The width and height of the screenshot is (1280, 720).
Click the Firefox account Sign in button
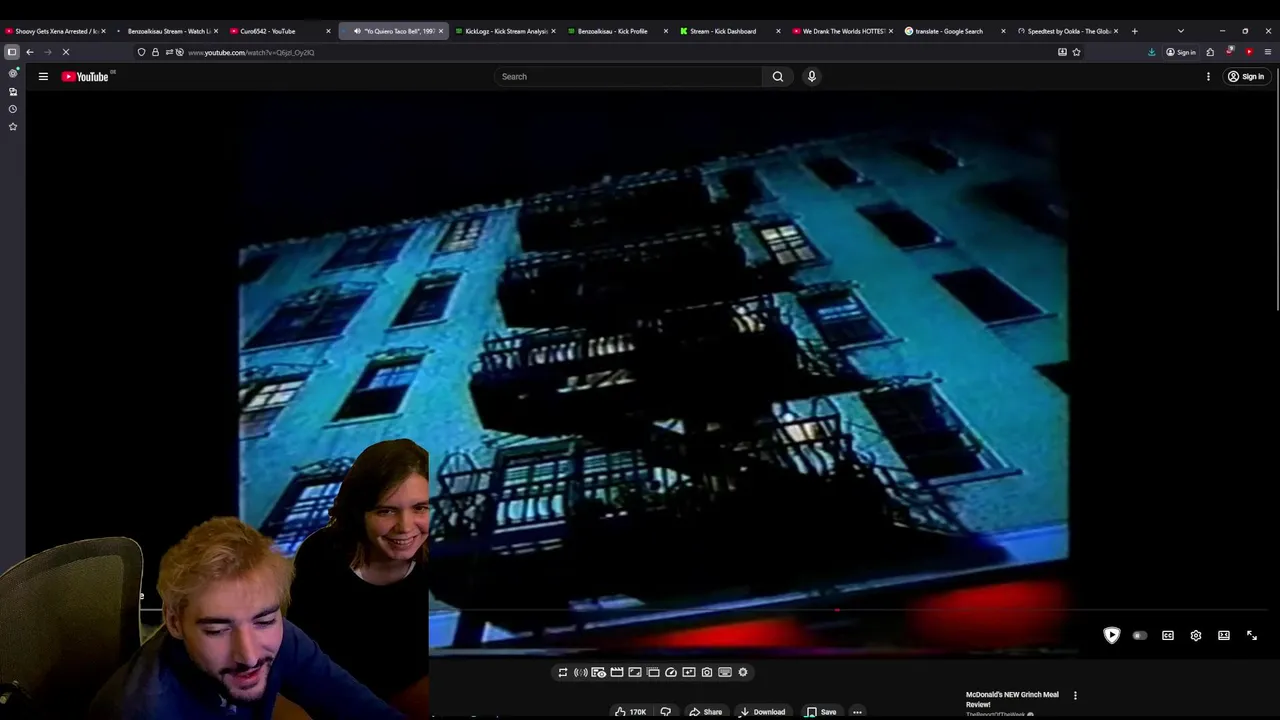coord(1181,52)
